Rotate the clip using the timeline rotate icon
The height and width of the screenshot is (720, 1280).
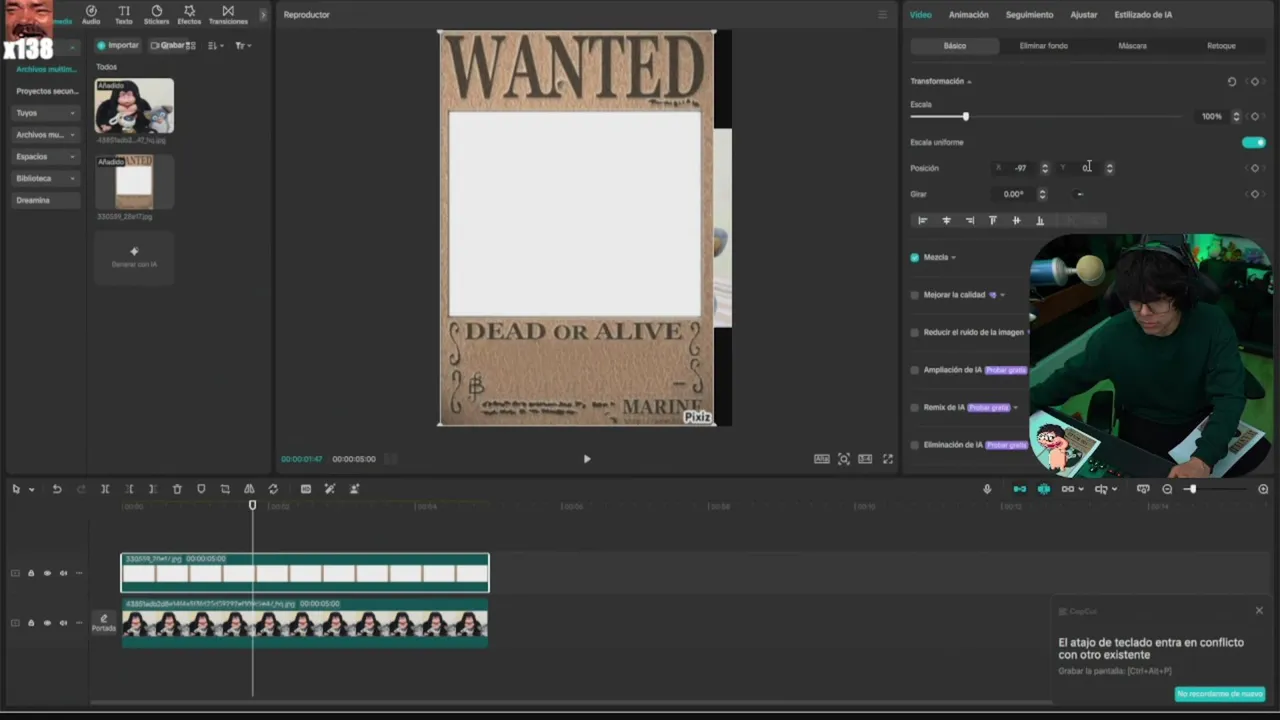pos(273,489)
